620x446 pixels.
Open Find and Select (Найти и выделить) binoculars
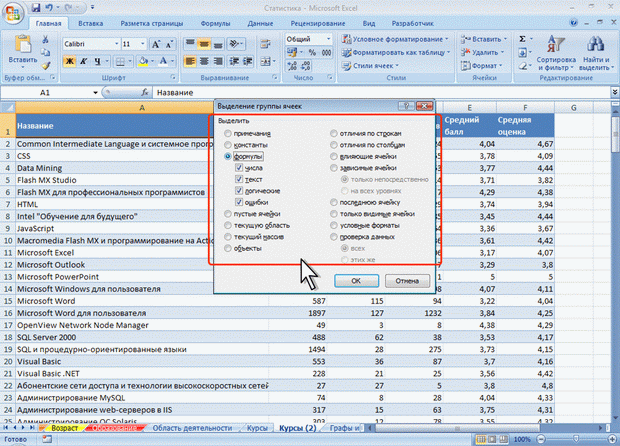click(x=595, y=53)
